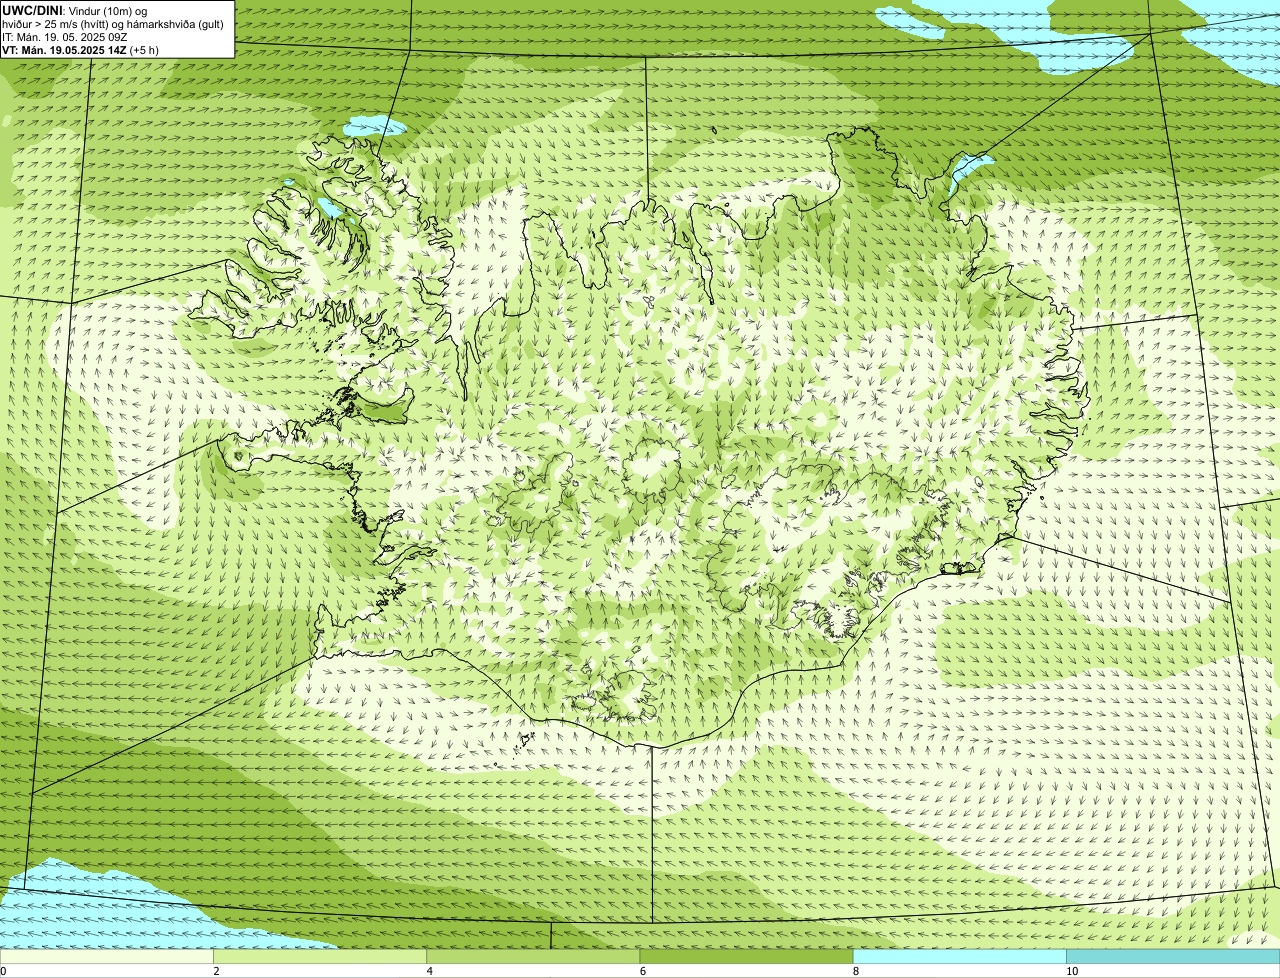Click the medium green 4–6 colorbar segment
Viewport: 1280px width, 978px height.
pyautogui.click(x=533, y=957)
